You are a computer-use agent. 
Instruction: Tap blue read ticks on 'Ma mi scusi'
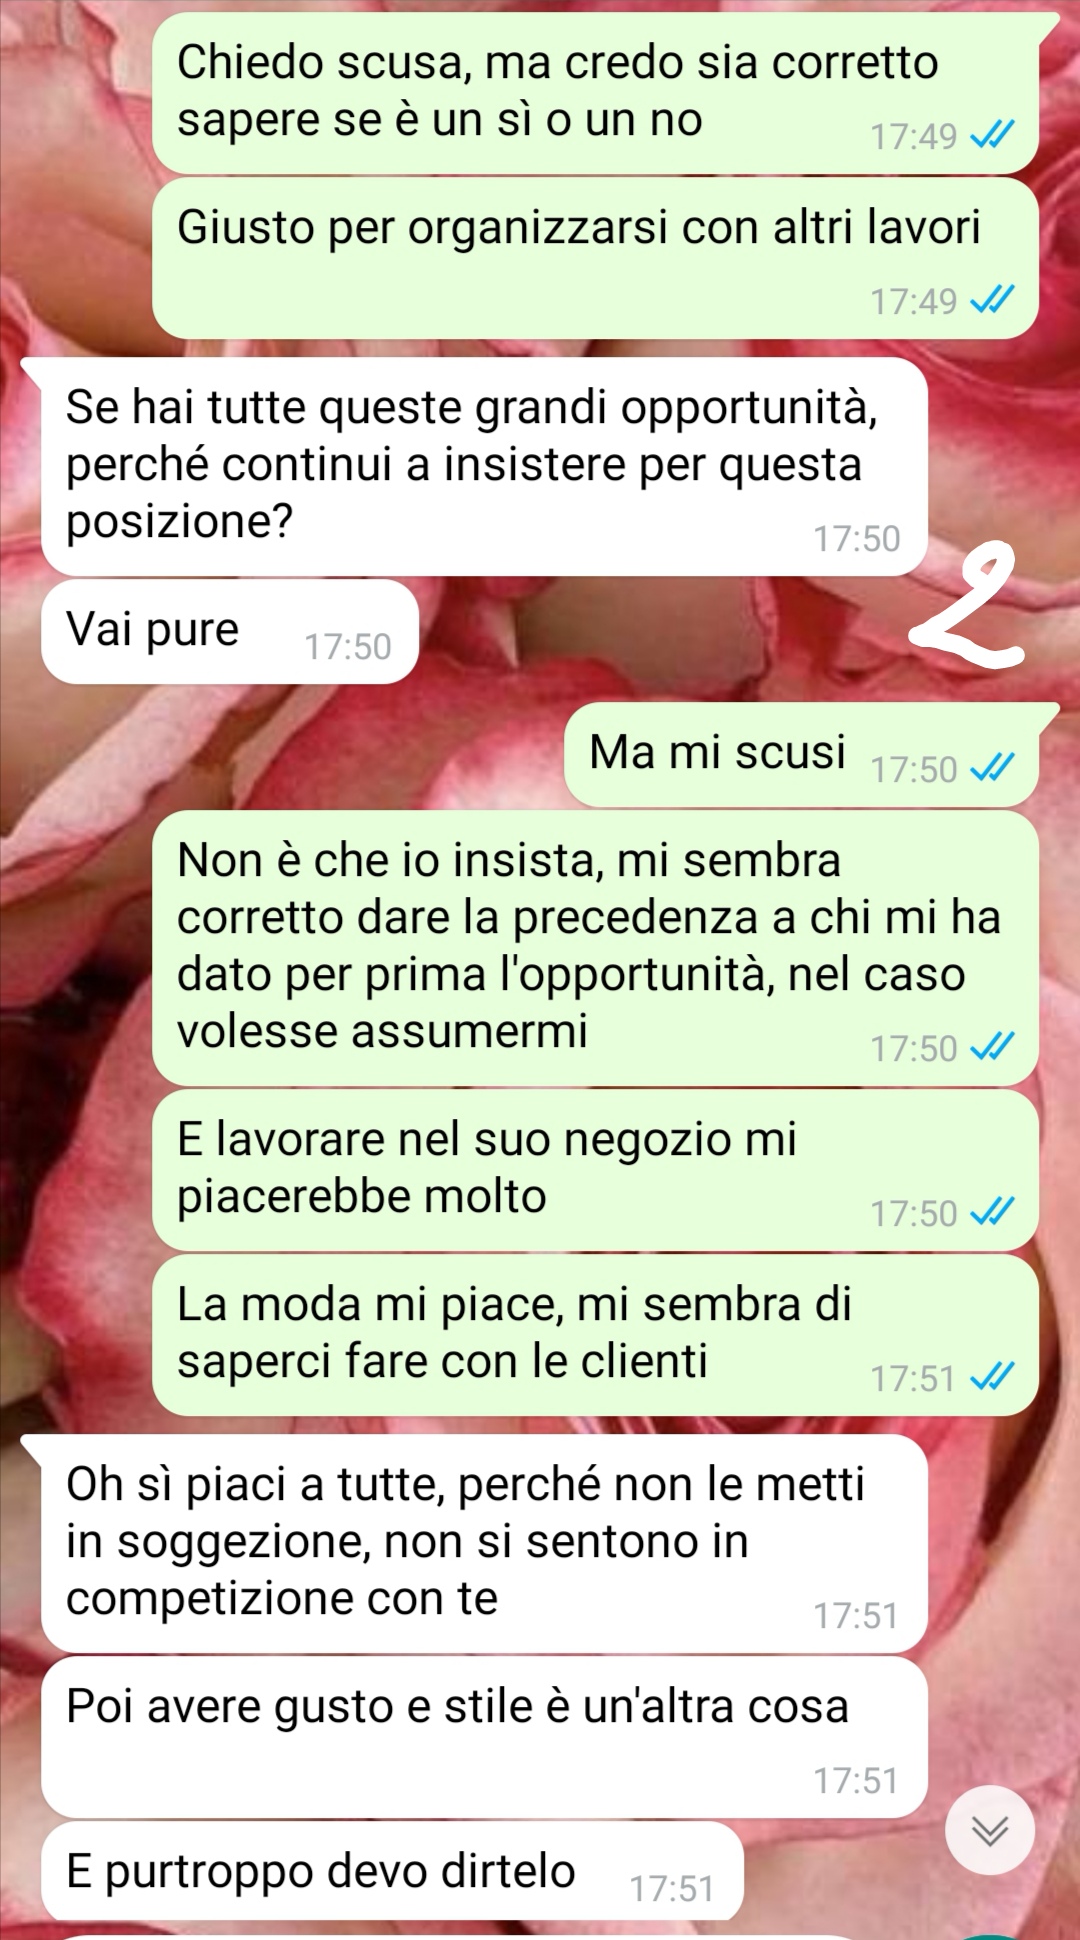993,768
